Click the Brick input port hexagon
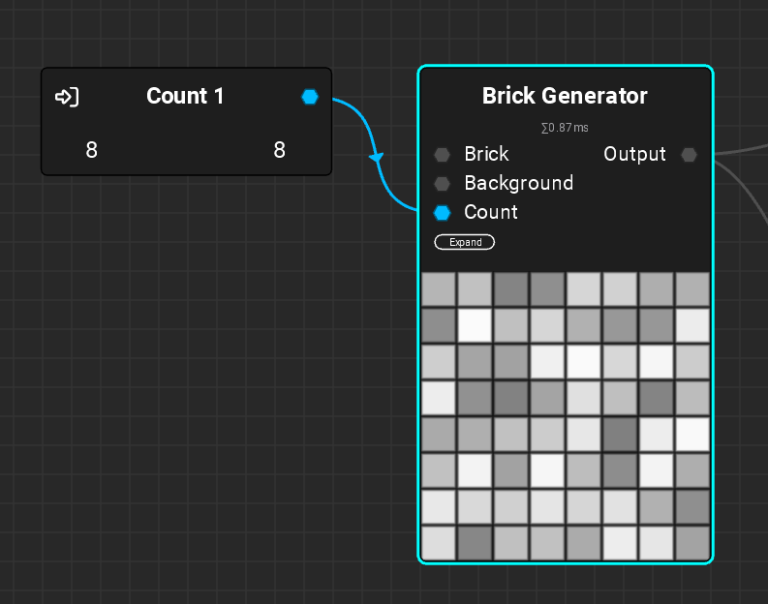 tap(442, 155)
